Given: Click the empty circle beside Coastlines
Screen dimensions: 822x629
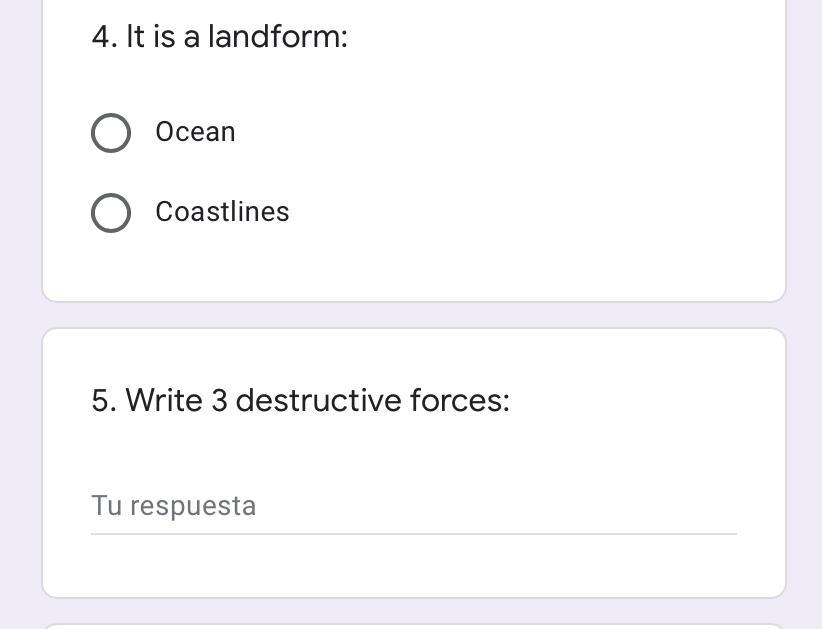Looking at the screenshot, I should pyautogui.click(x=111, y=213).
